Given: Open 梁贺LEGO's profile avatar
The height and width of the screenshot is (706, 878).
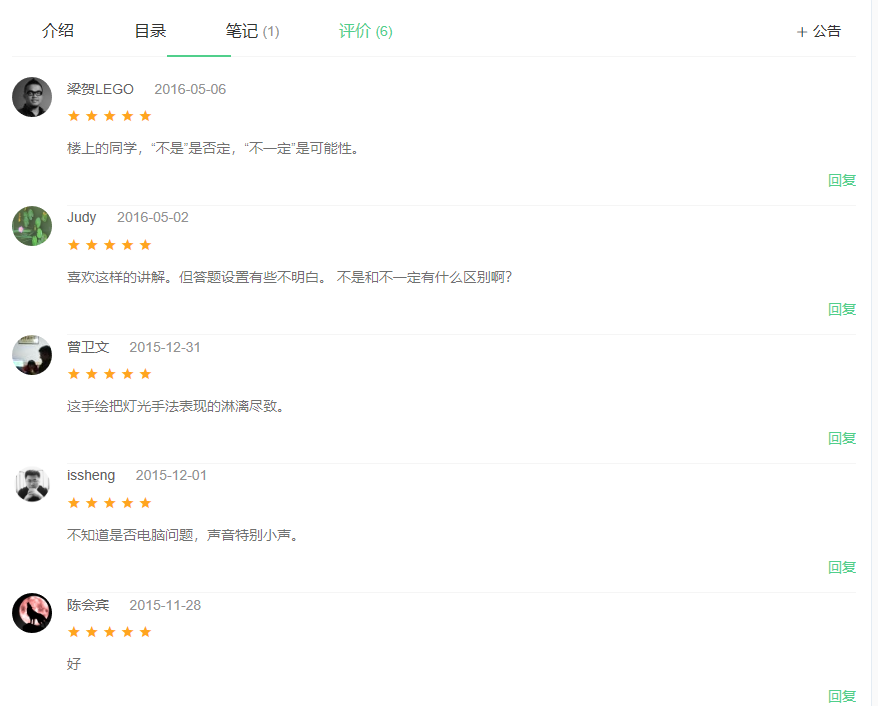Looking at the screenshot, I should click(x=32, y=97).
